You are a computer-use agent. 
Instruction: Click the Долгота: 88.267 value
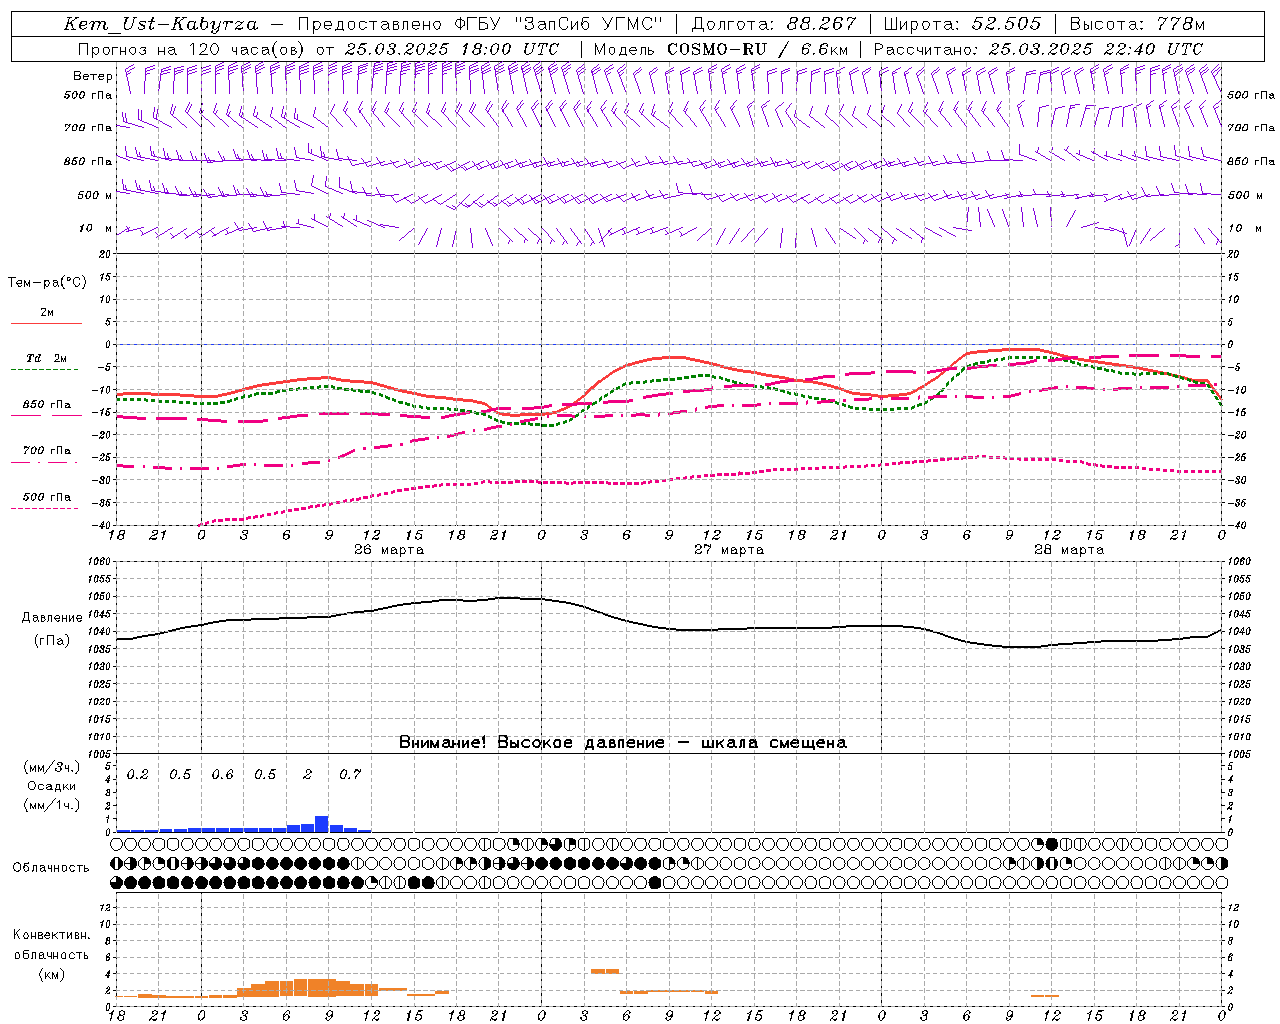pyautogui.click(x=774, y=24)
